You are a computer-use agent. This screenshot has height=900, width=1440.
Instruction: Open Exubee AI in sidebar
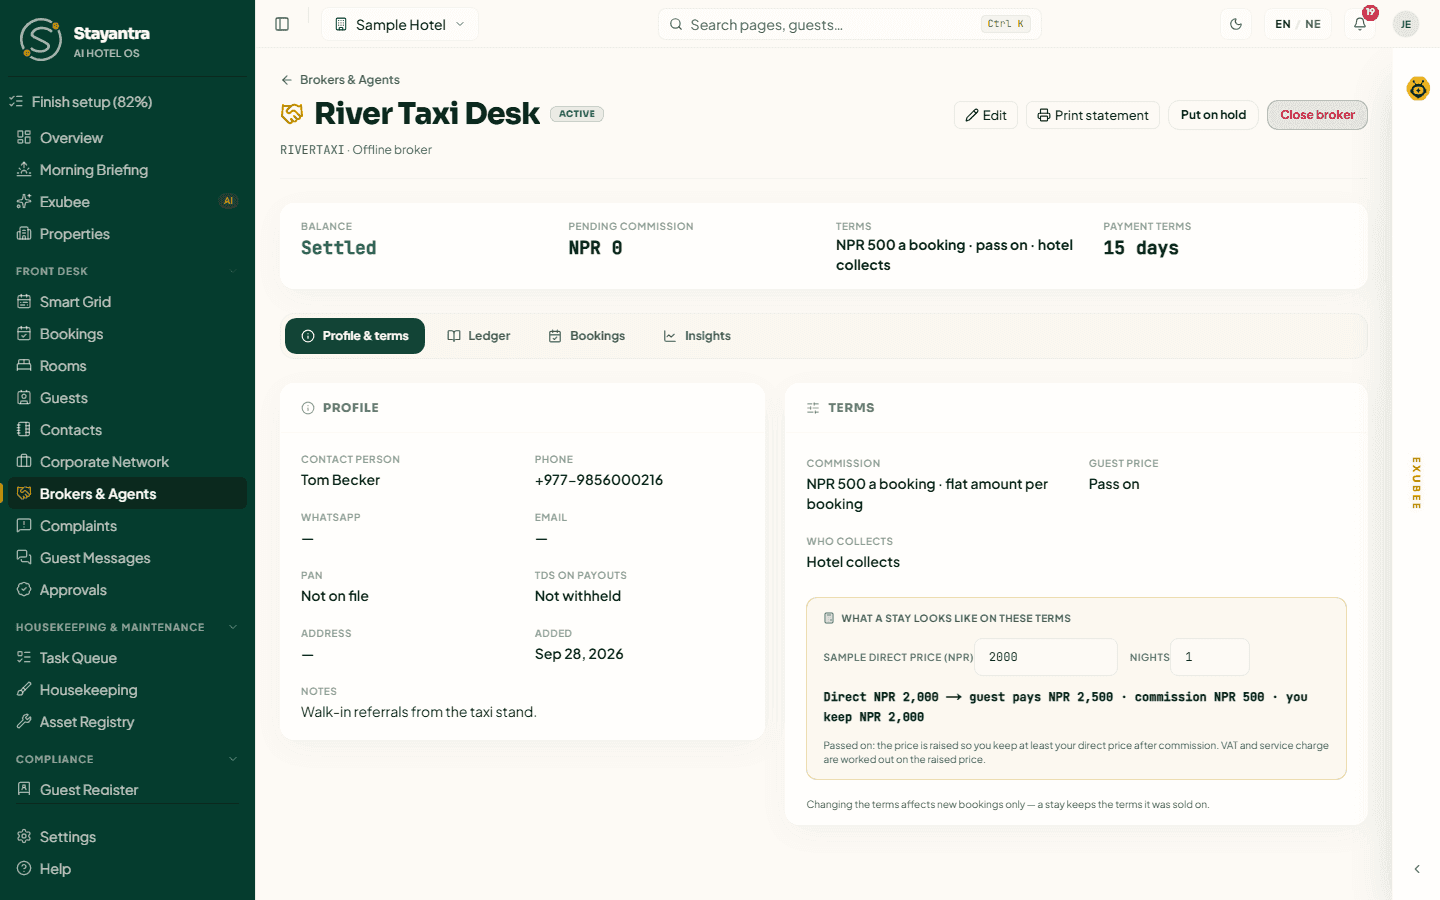[127, 202]
